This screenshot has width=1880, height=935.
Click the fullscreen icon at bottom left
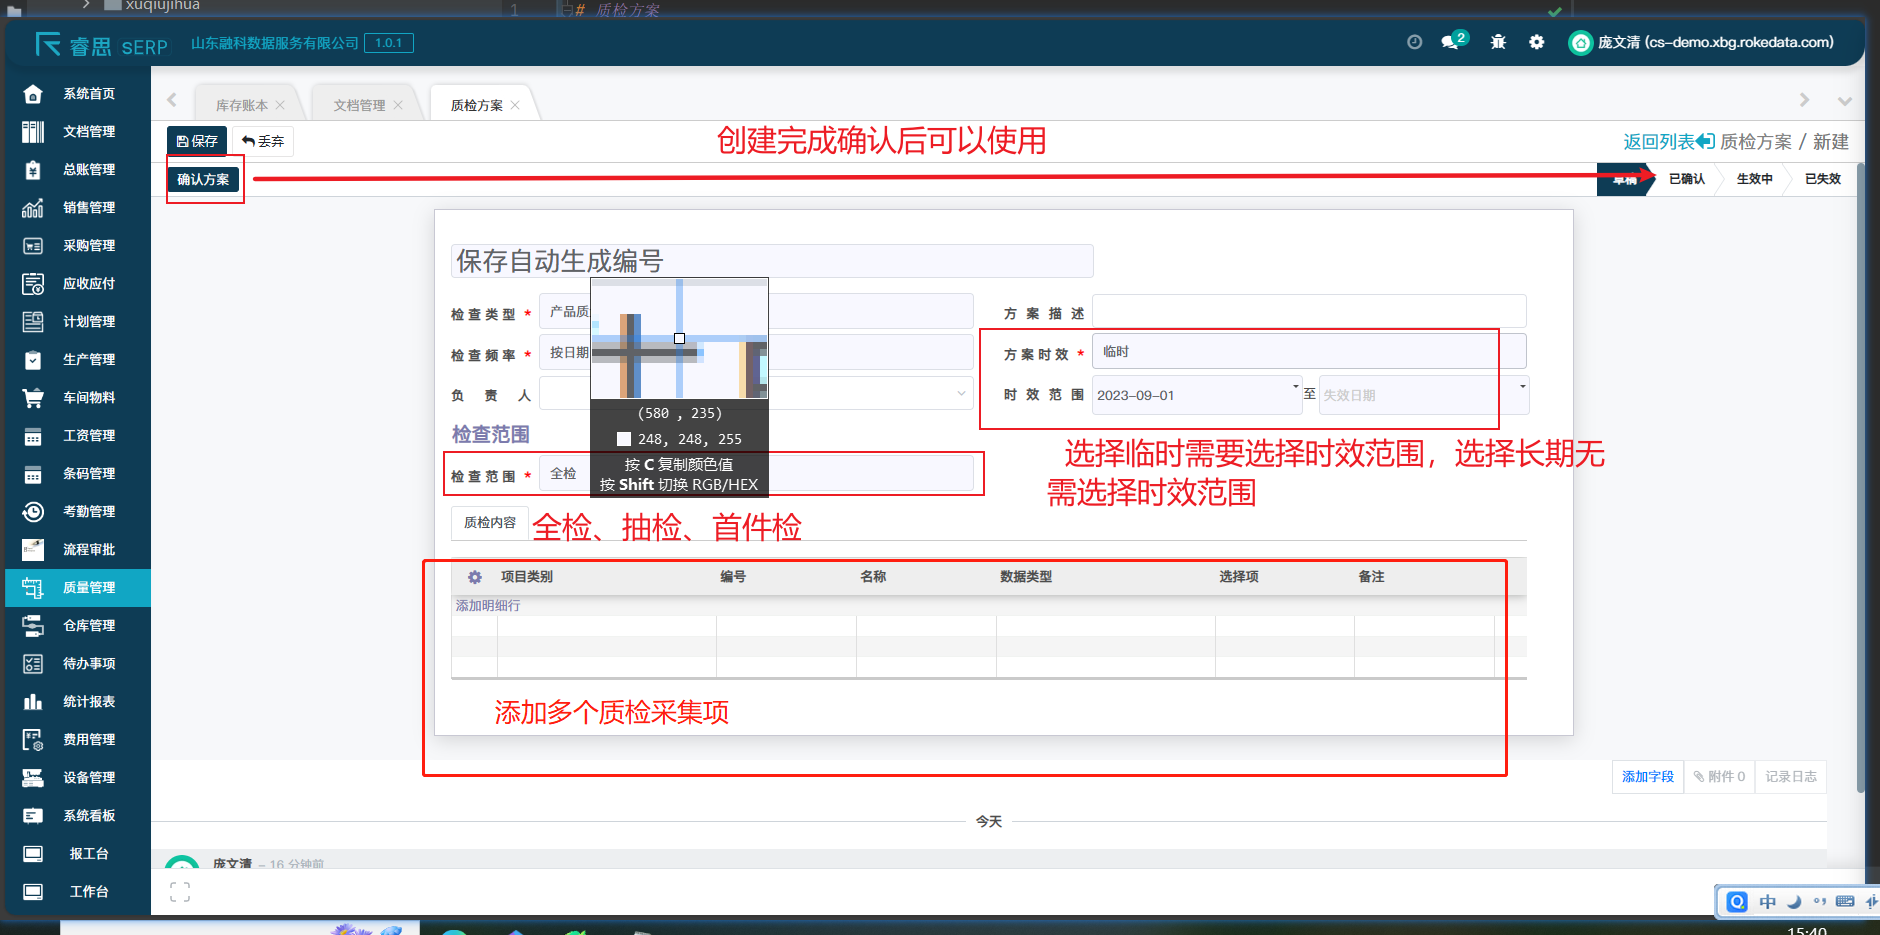(180, 892)
